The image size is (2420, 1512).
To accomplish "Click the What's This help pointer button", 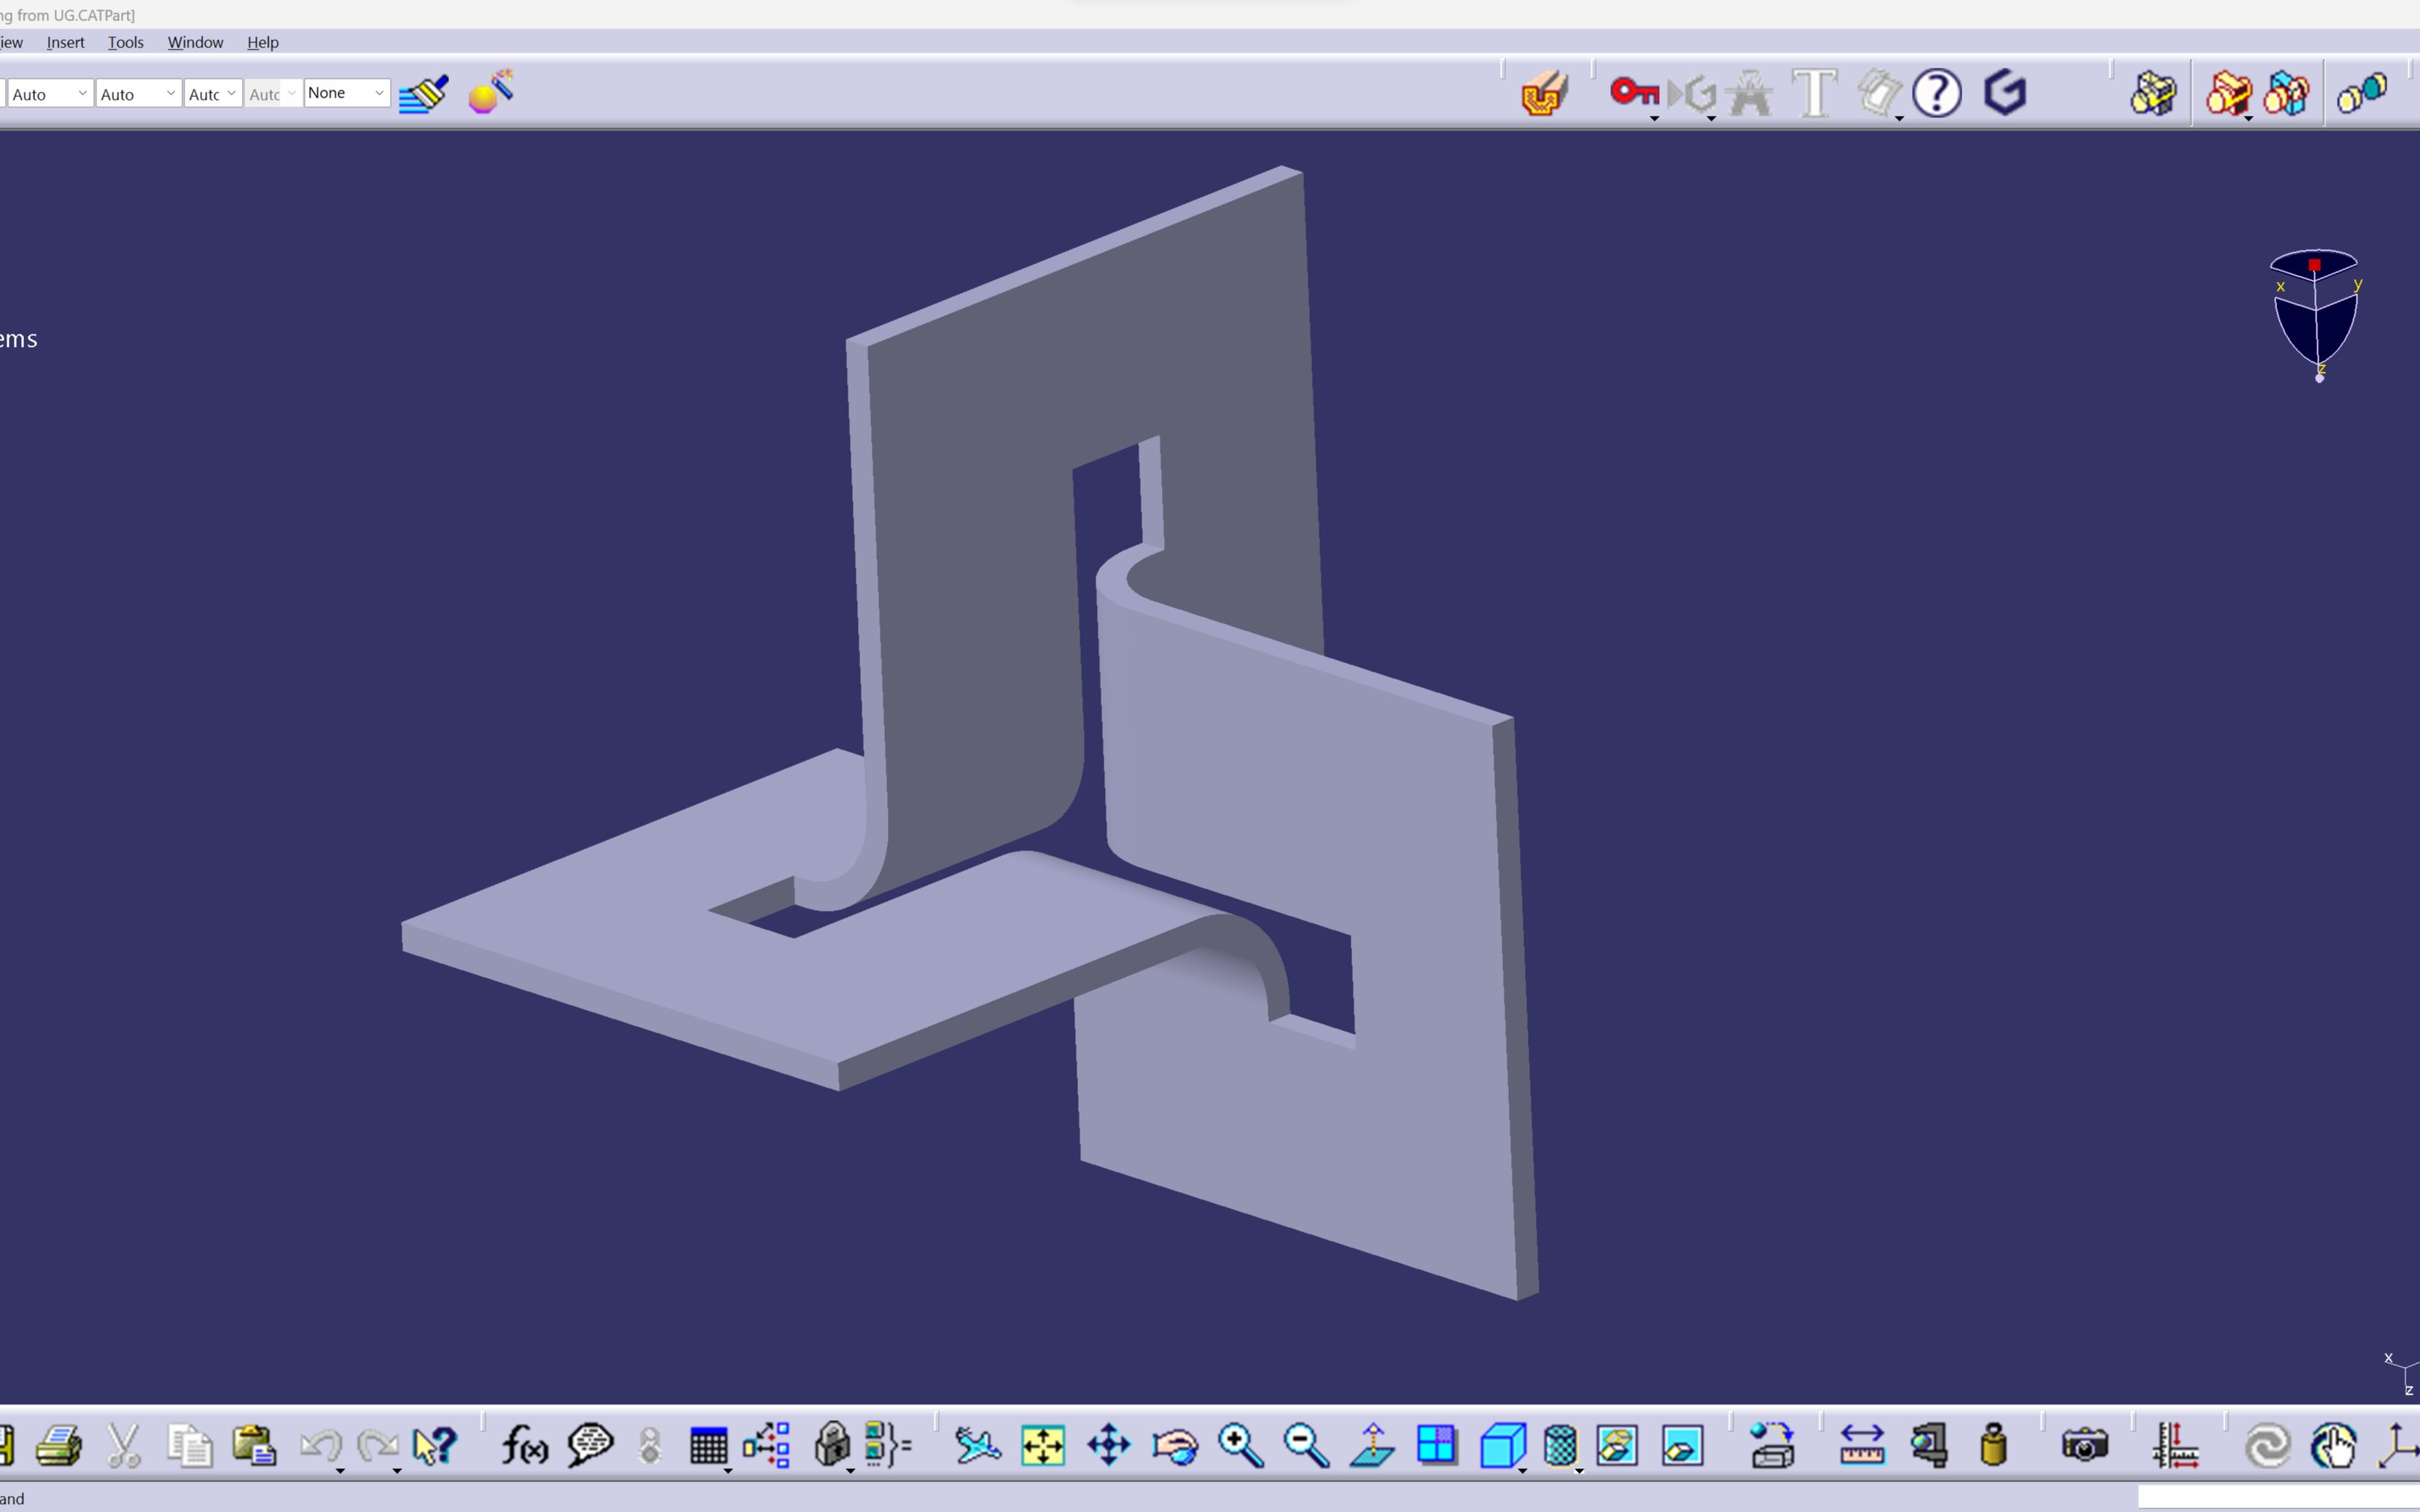I will click(435, 1446).
